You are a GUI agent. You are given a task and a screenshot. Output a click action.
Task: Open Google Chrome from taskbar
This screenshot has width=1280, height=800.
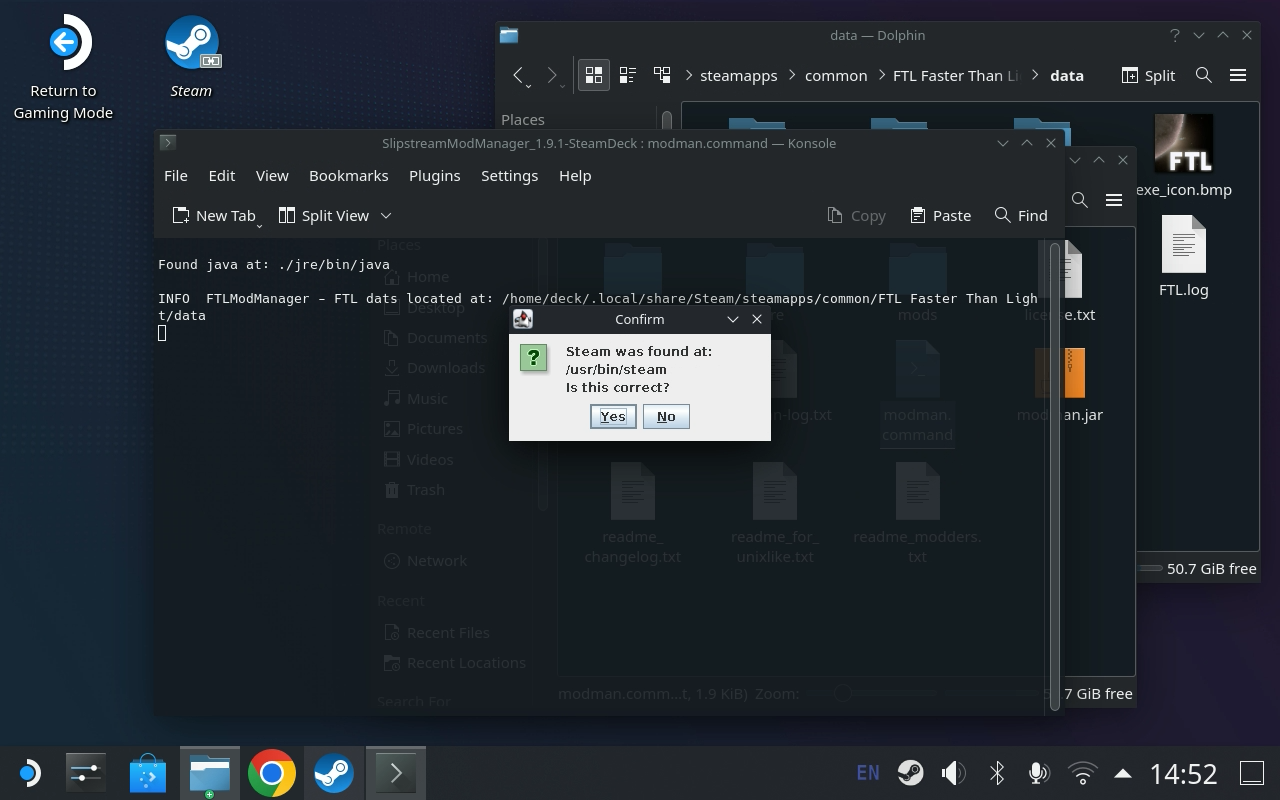(271, 773)
